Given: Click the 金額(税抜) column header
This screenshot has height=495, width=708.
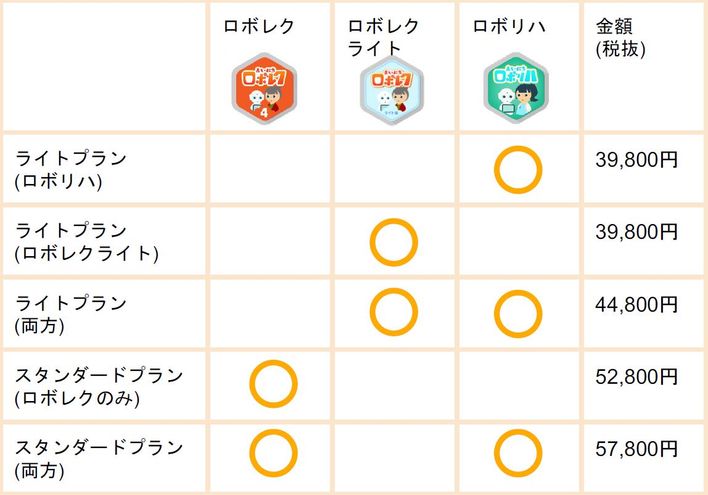Looking at the screenshot, I should pos(621,38).
